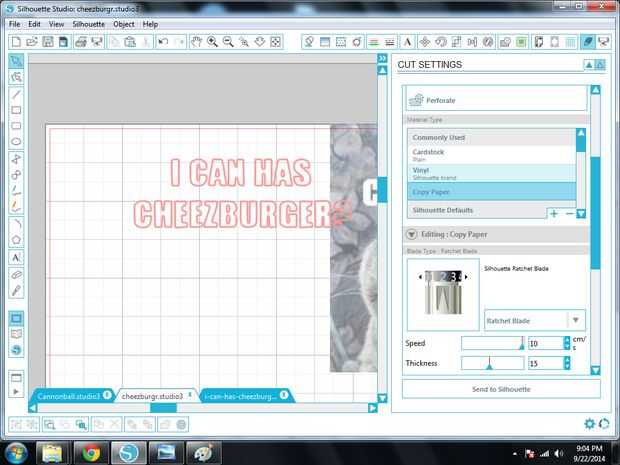Collapse Cut Settings panel with up arrow
620x465 pixels.
coord(589,65)
